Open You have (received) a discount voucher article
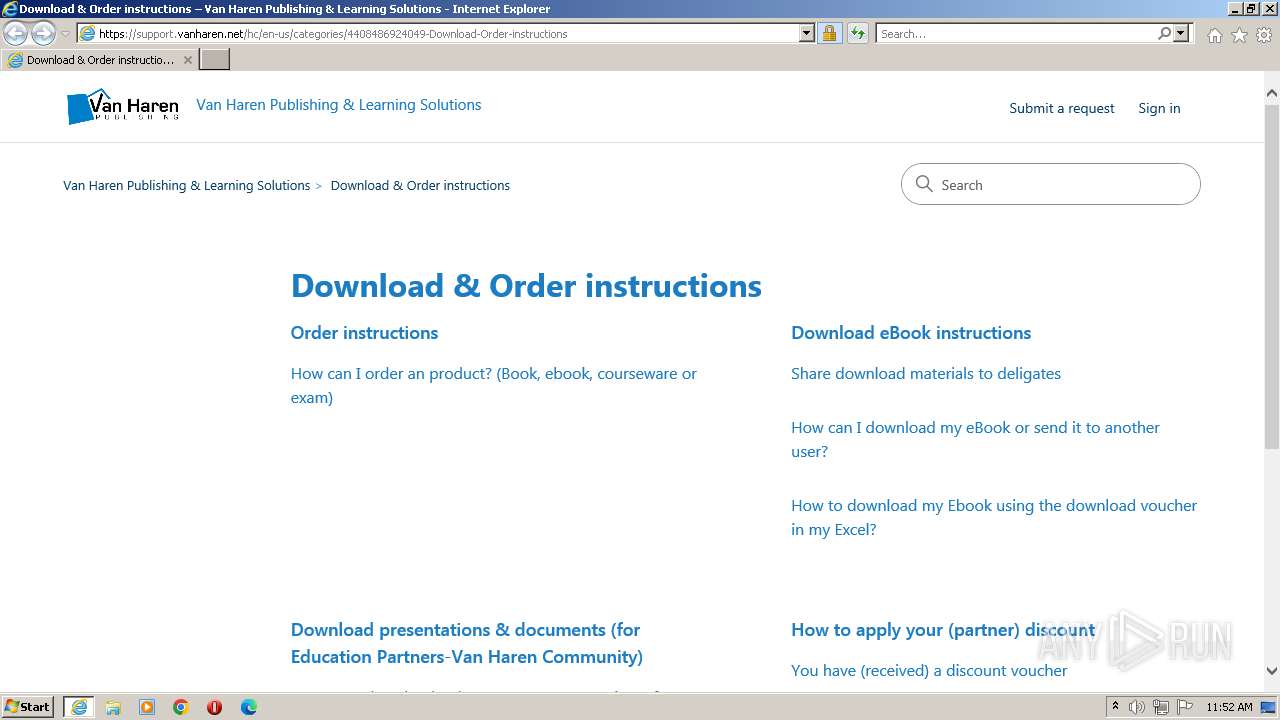Viewport: 1280px width, 720px height. pyautogui.click(x=929, y=670)
